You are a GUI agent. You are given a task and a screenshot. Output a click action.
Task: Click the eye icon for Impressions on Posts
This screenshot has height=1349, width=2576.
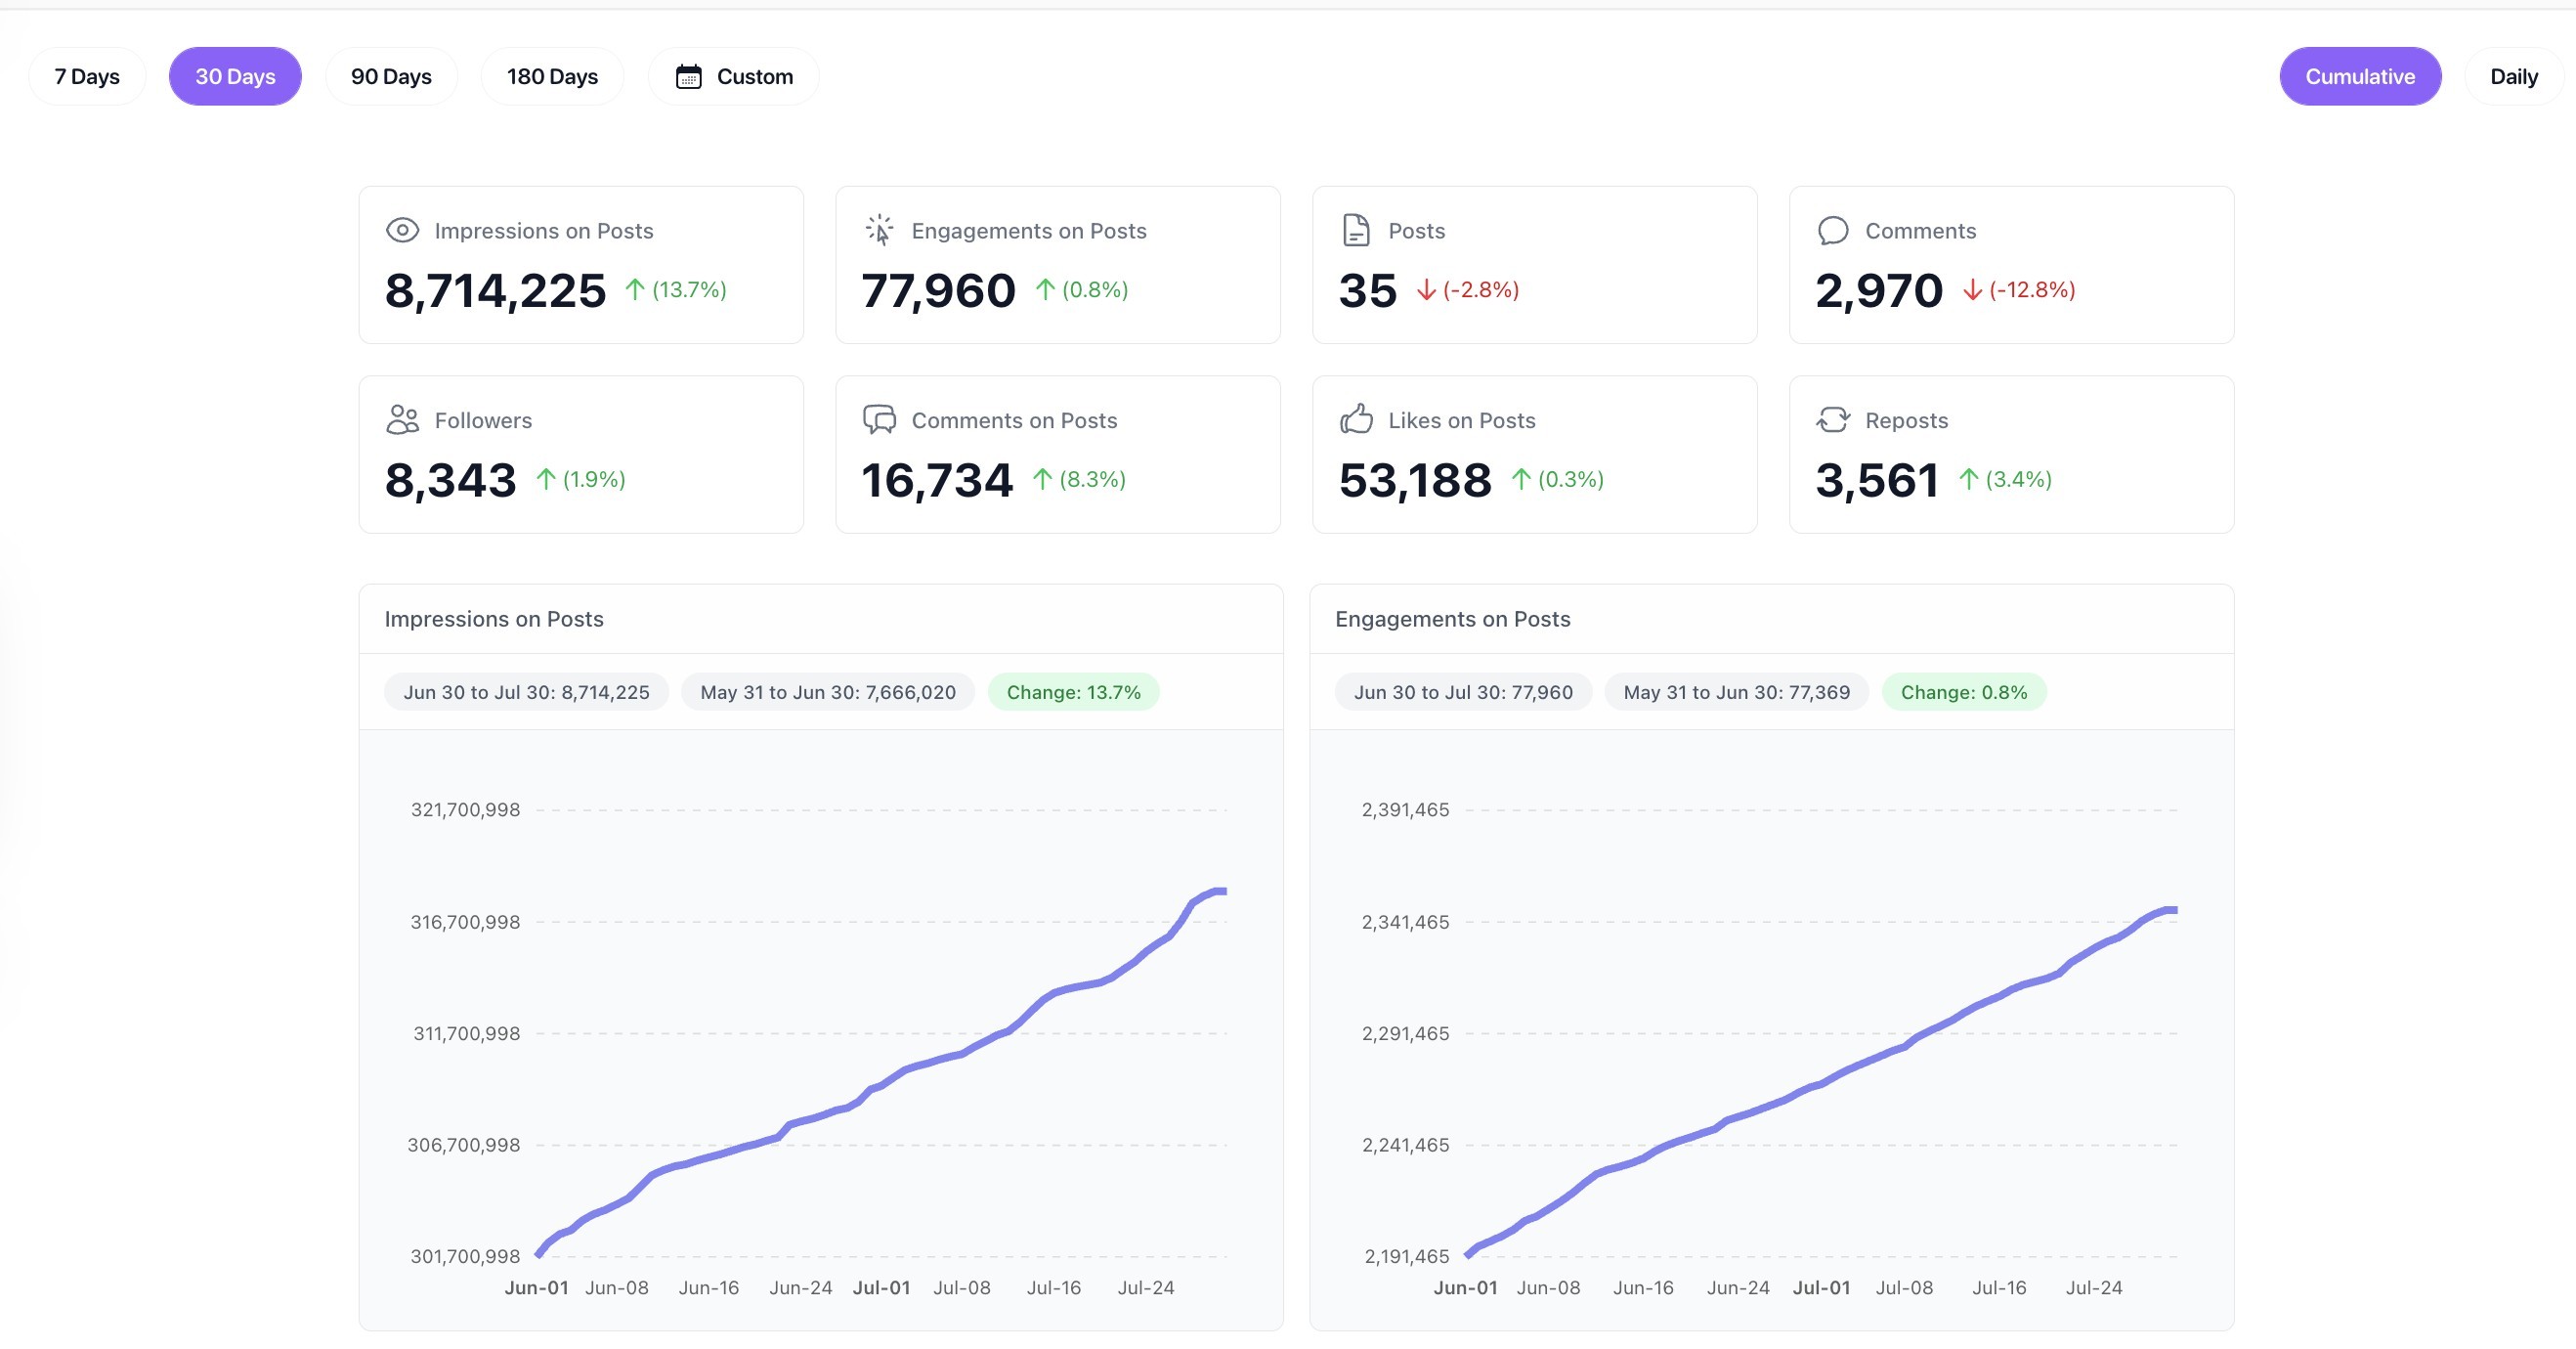click(x=402, y=230)
